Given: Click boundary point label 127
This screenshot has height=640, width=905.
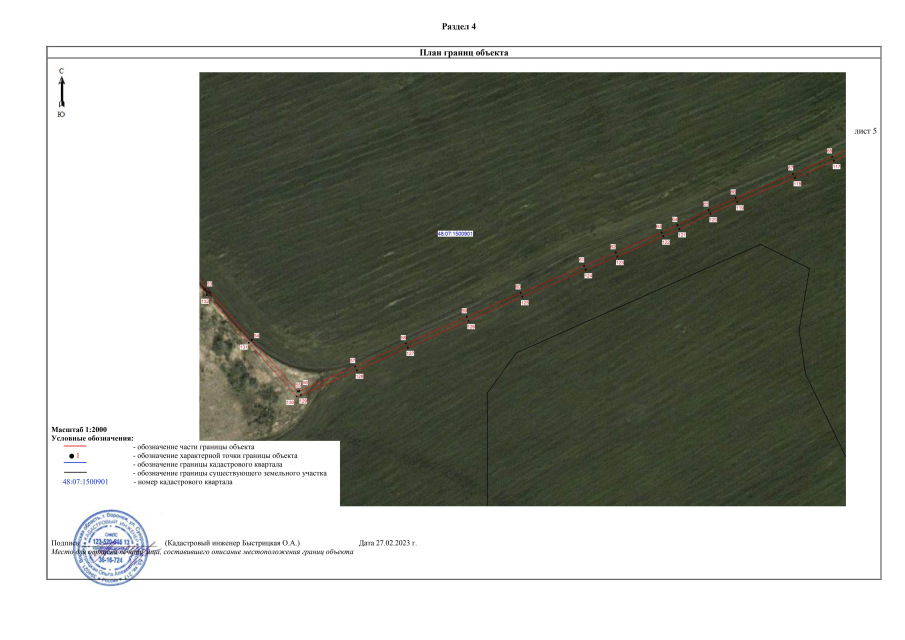Looking at the screenshot, I should point(410,353).
